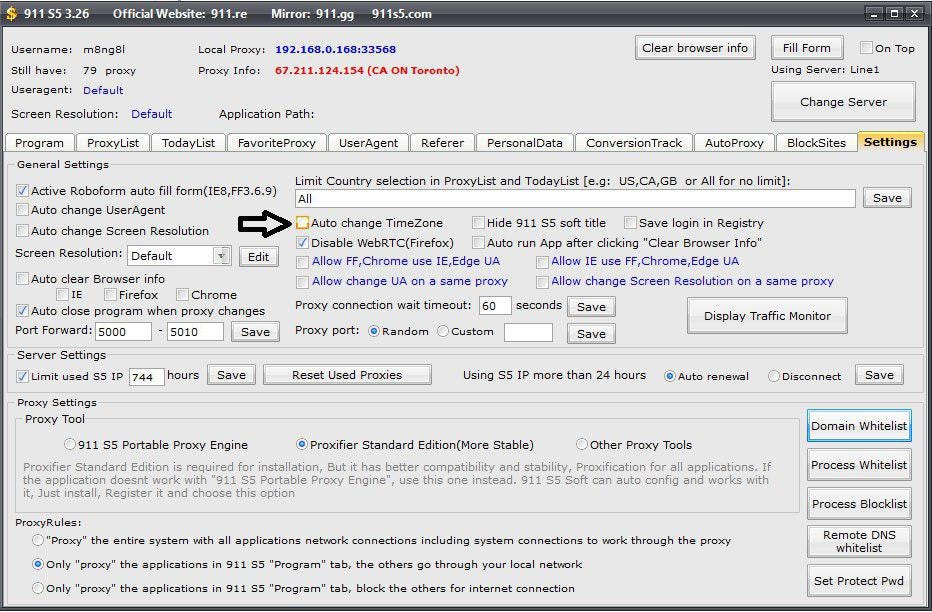Check Auto run App after clearing
932x612 pixels.
coord(478,242)
